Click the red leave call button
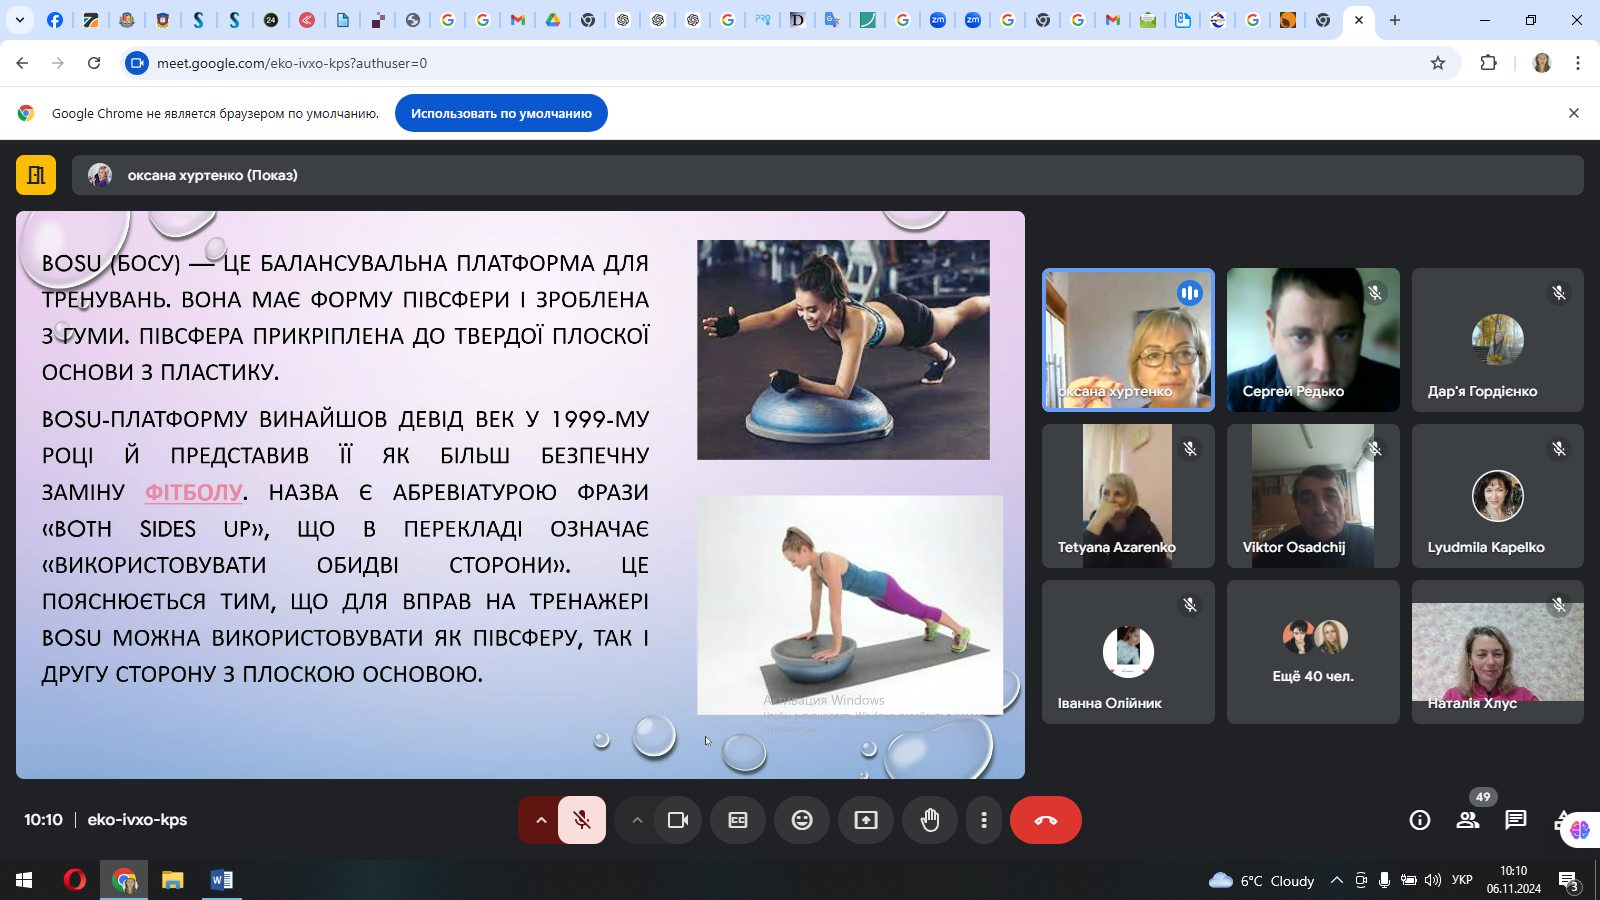1600x900 pixels. point(1045,820)
